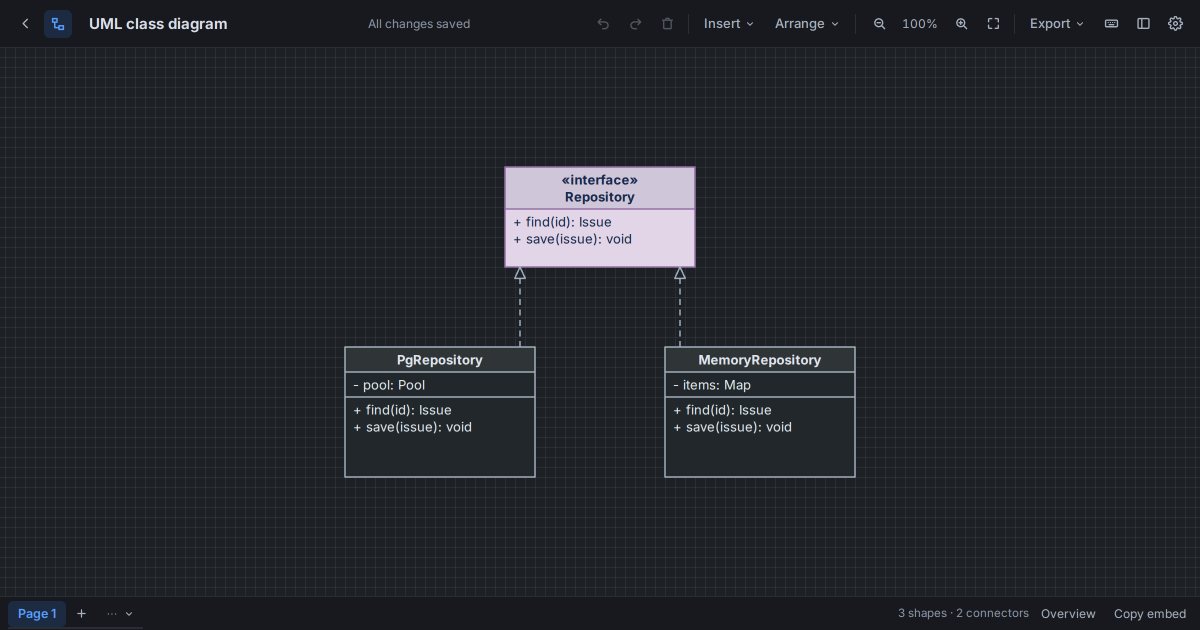Click the Copy embed button
1200x630 pixels.
point(1150,614)
